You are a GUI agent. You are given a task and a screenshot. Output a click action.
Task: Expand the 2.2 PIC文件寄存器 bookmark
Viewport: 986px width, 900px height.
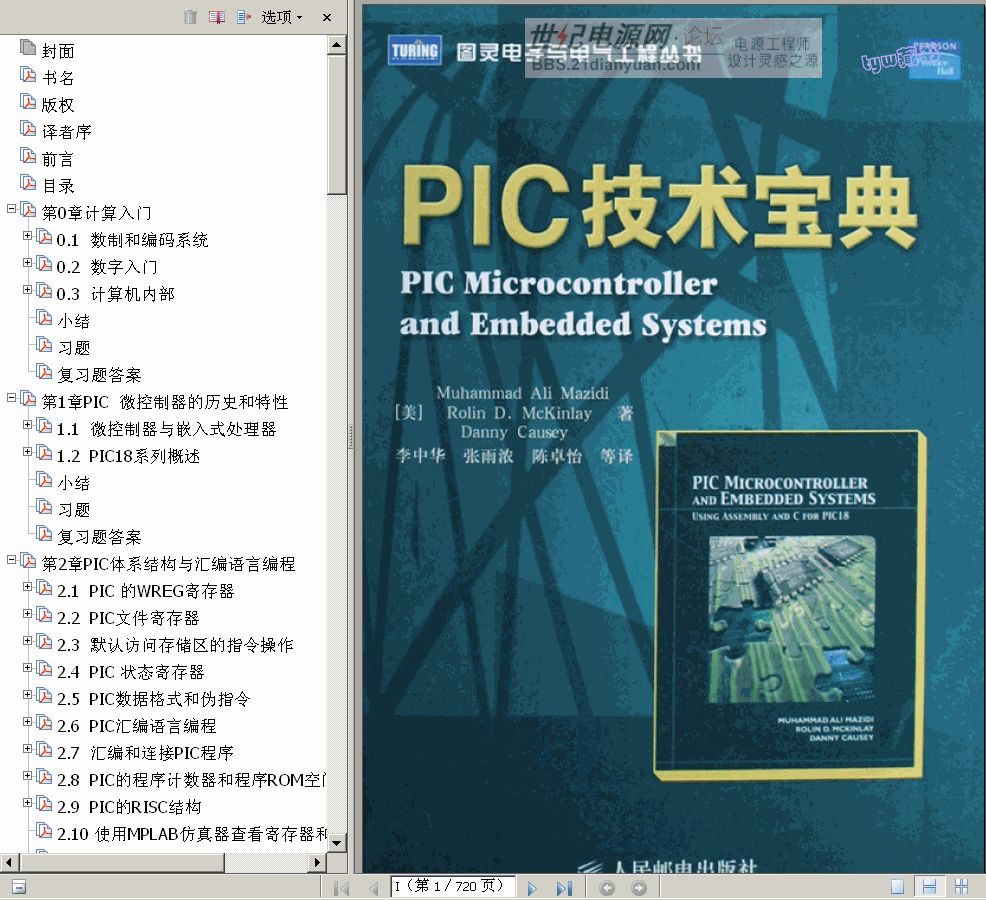(27, 613)
